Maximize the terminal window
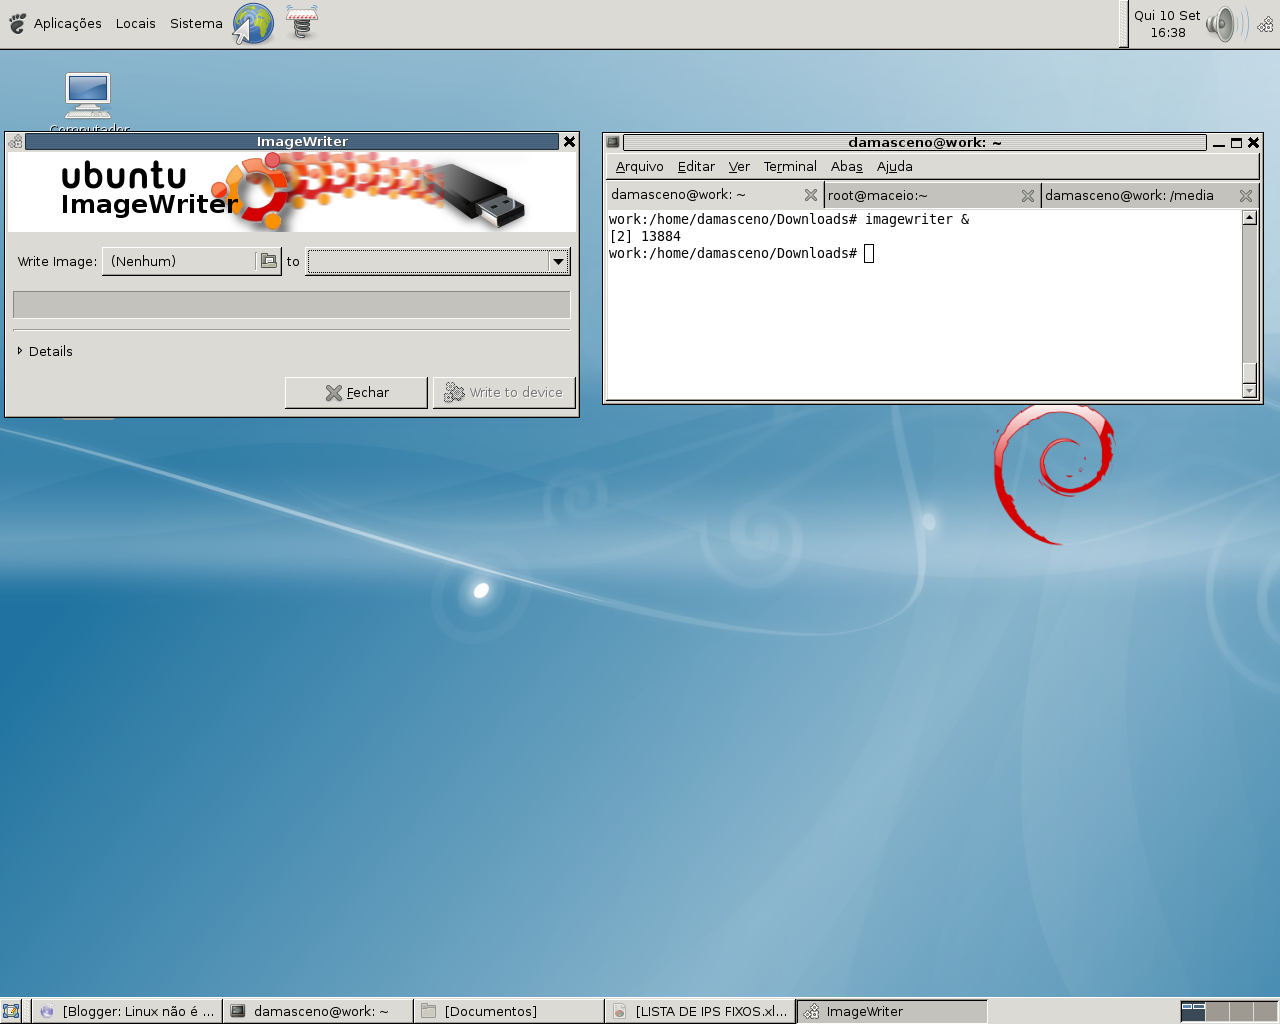The width and height of the screenshot is (1280, 1024). 1236,142
